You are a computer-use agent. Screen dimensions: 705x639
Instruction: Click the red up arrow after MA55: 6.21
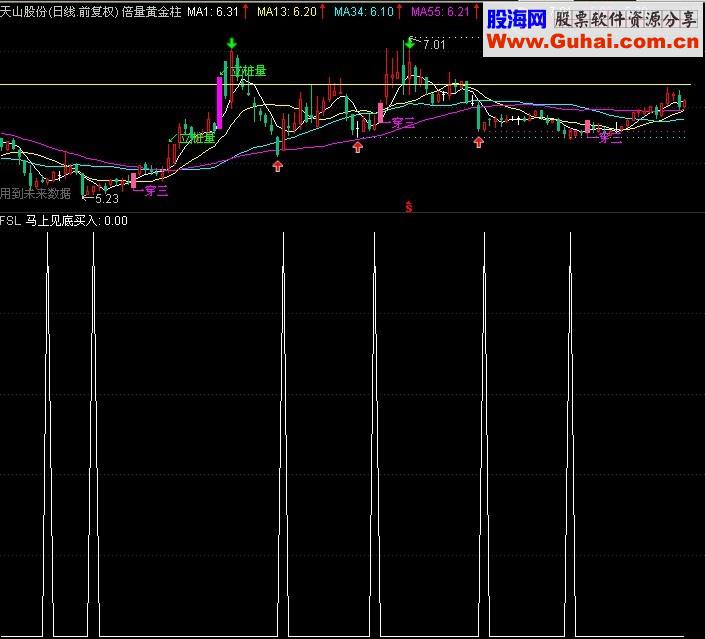pos(477,11)
